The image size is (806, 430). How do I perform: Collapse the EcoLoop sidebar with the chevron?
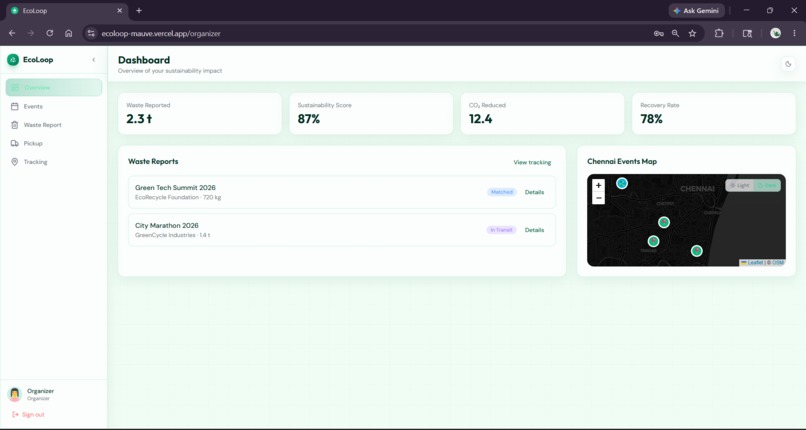[94, 60]
